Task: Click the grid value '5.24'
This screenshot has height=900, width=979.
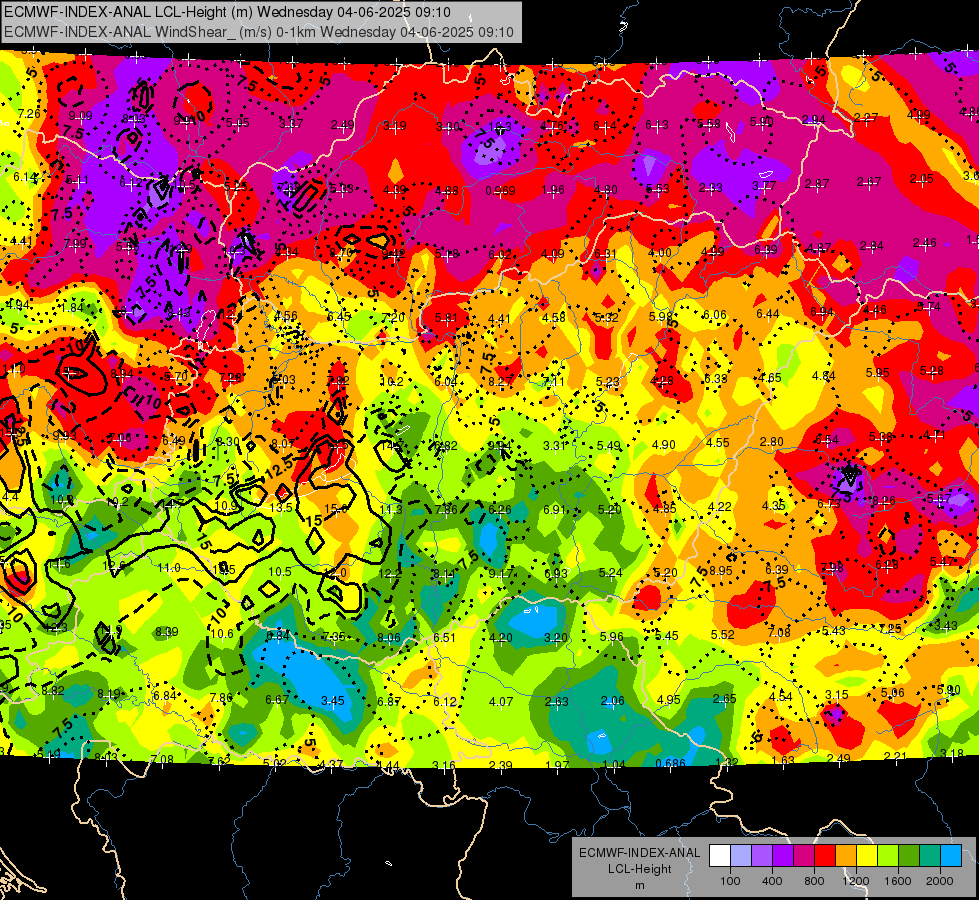Action: coord(611,573)
